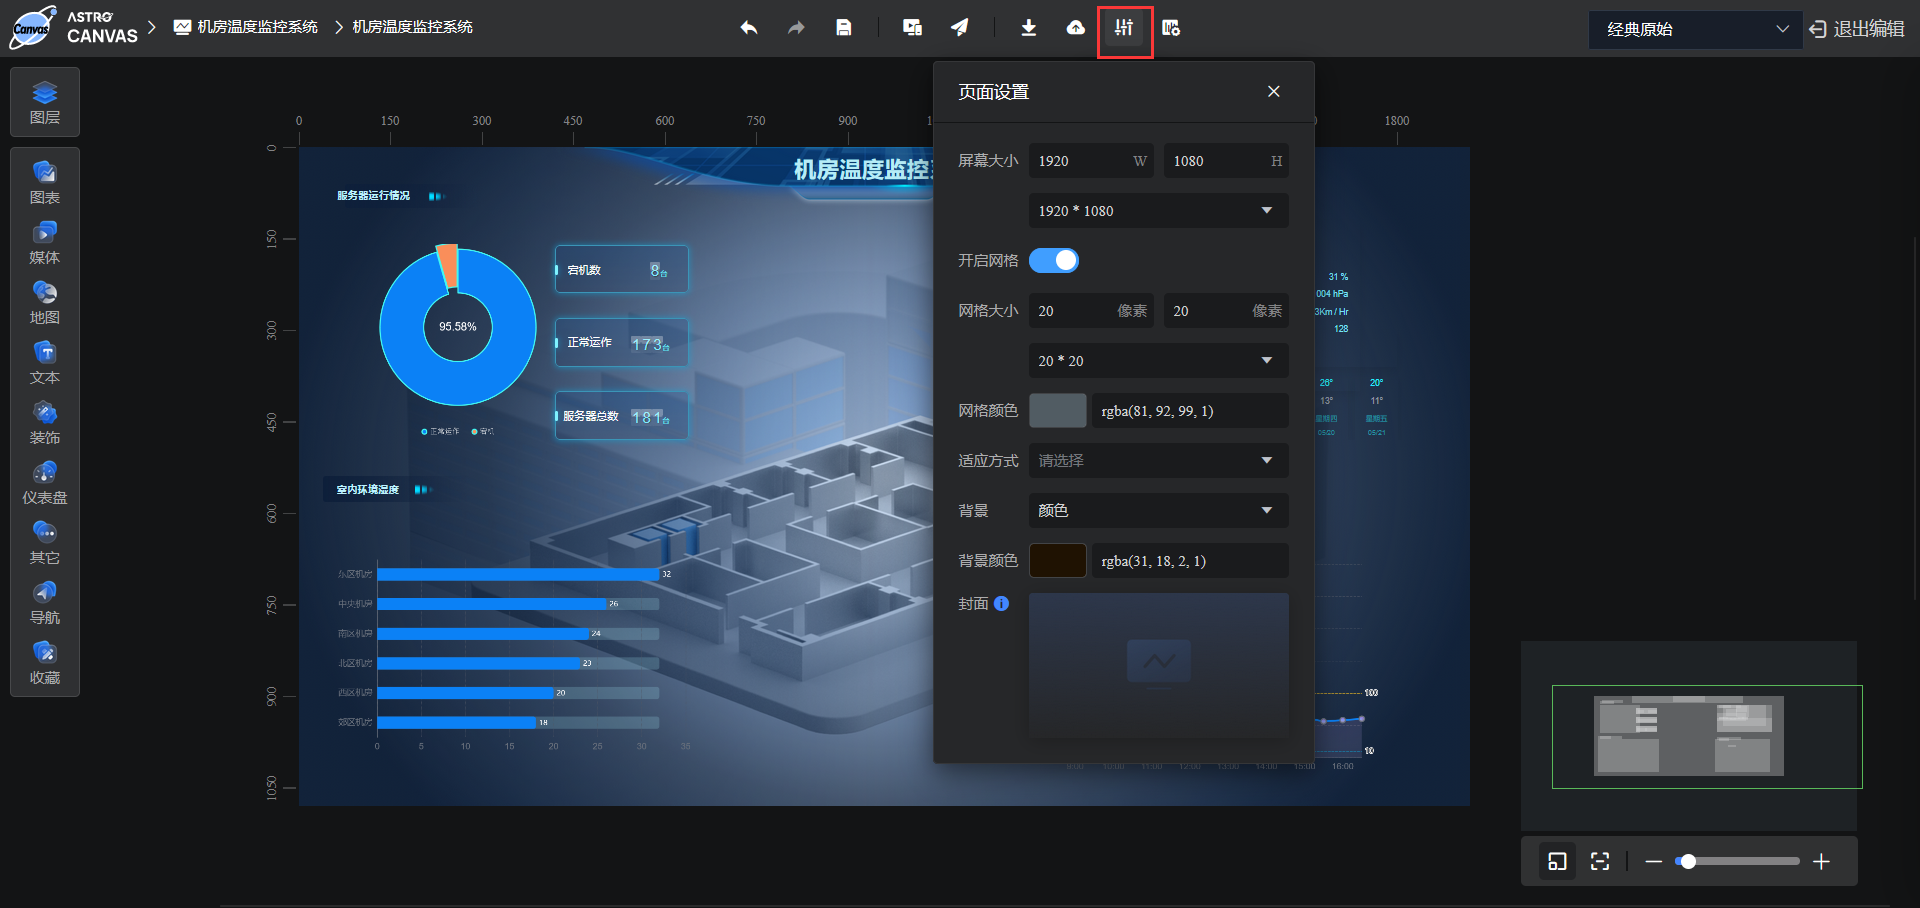Viewport: 1920px width, 908px height.
Task: Select the 服务器运行情况 title on canvas
Action: pyautogui.click(x=373, y=195)
